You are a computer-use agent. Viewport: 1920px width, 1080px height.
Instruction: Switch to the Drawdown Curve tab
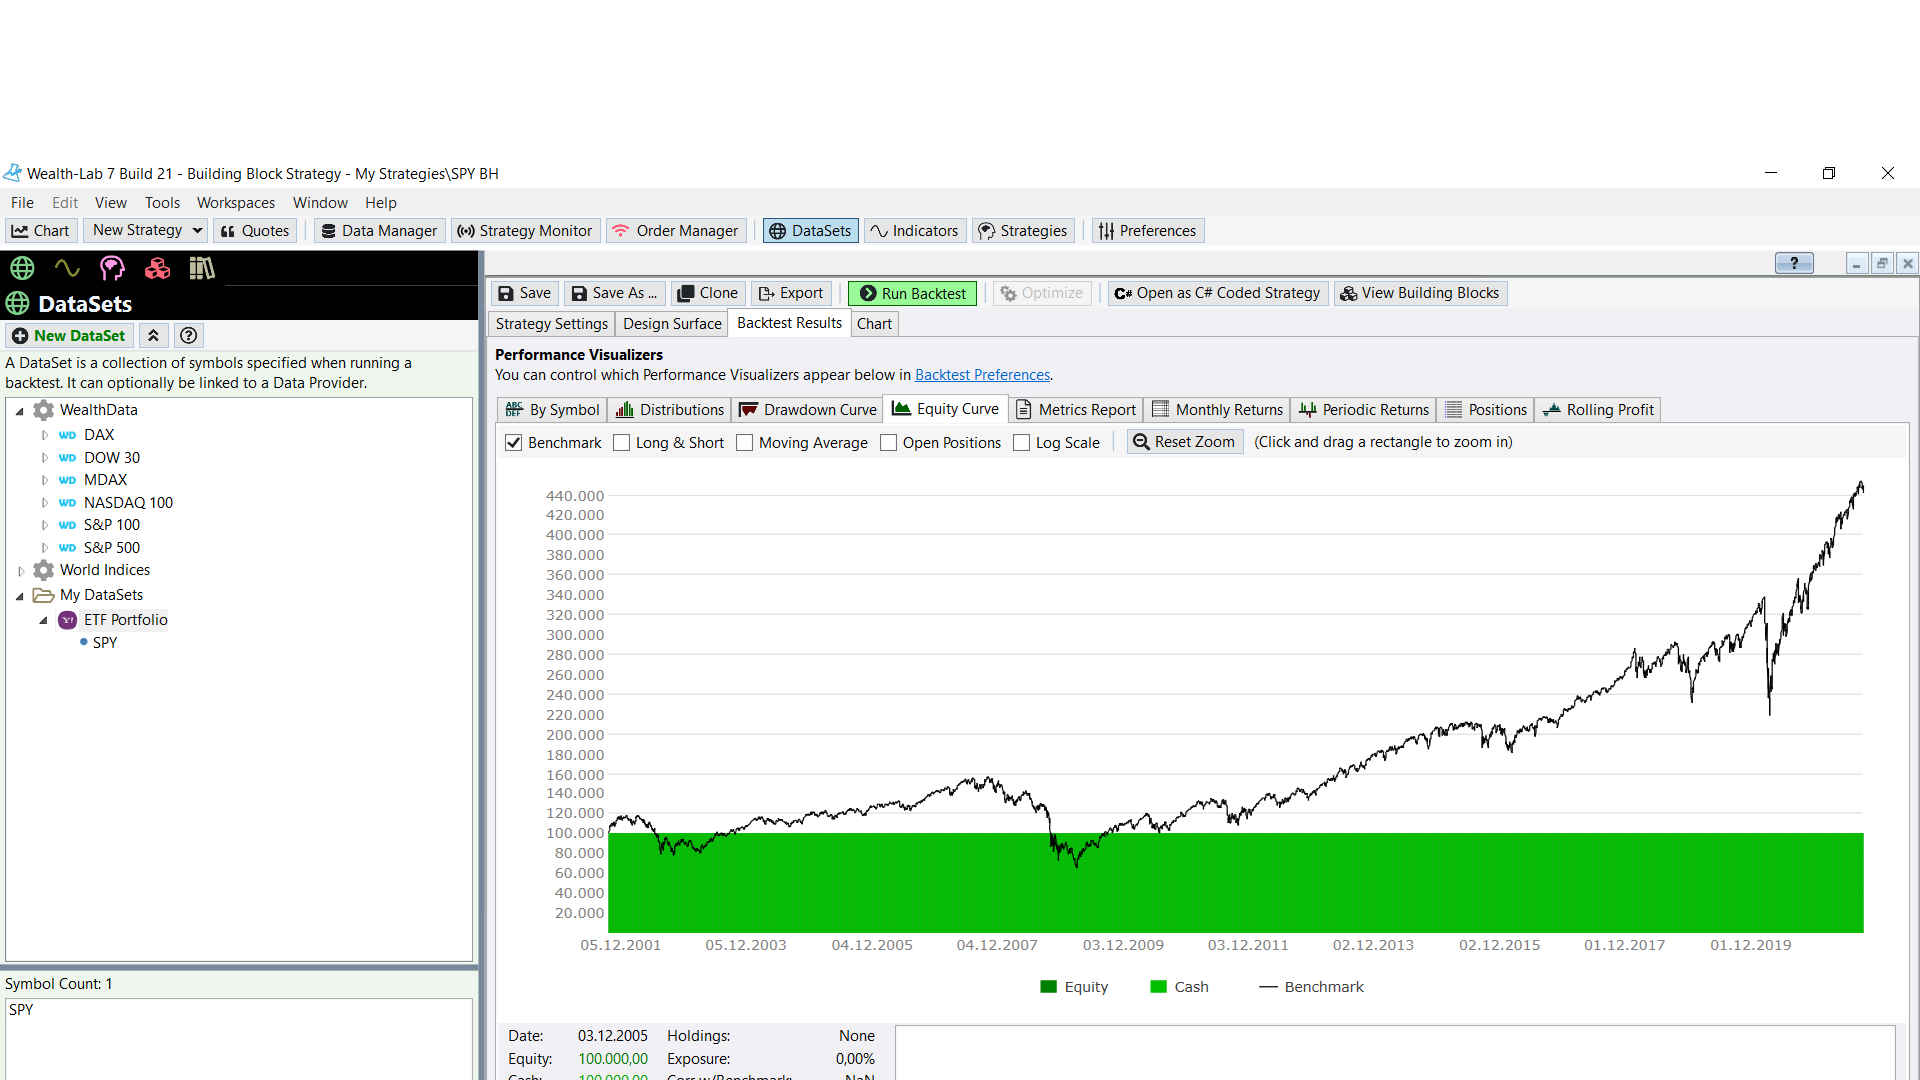(x=808, y=410)
